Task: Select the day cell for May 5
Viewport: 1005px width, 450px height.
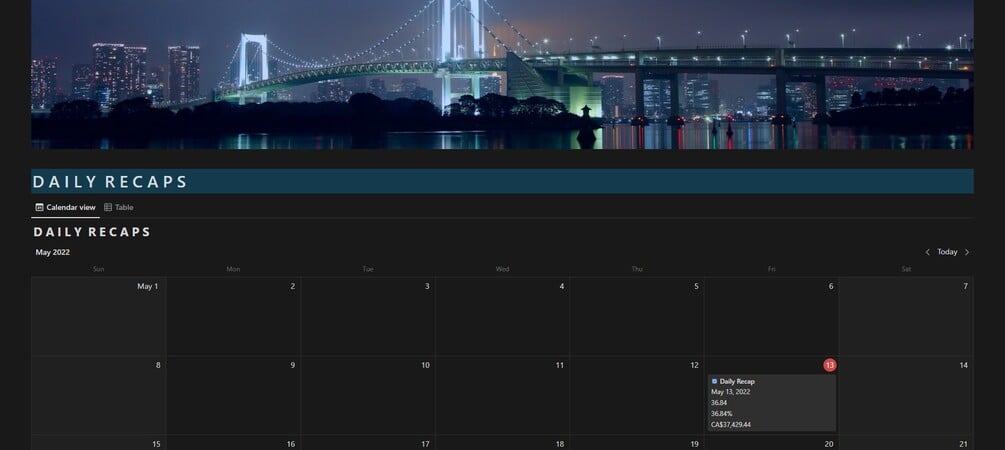Action: point(637,317)
